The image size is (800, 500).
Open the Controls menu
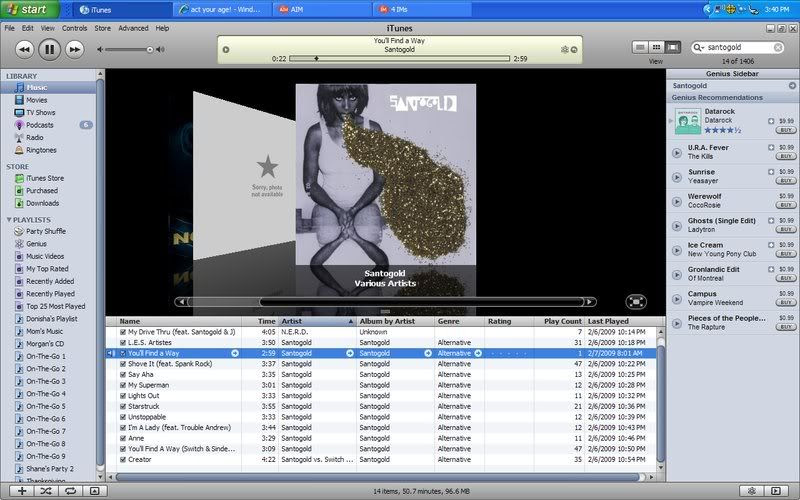pyautogui.click(x=74, y=28)
